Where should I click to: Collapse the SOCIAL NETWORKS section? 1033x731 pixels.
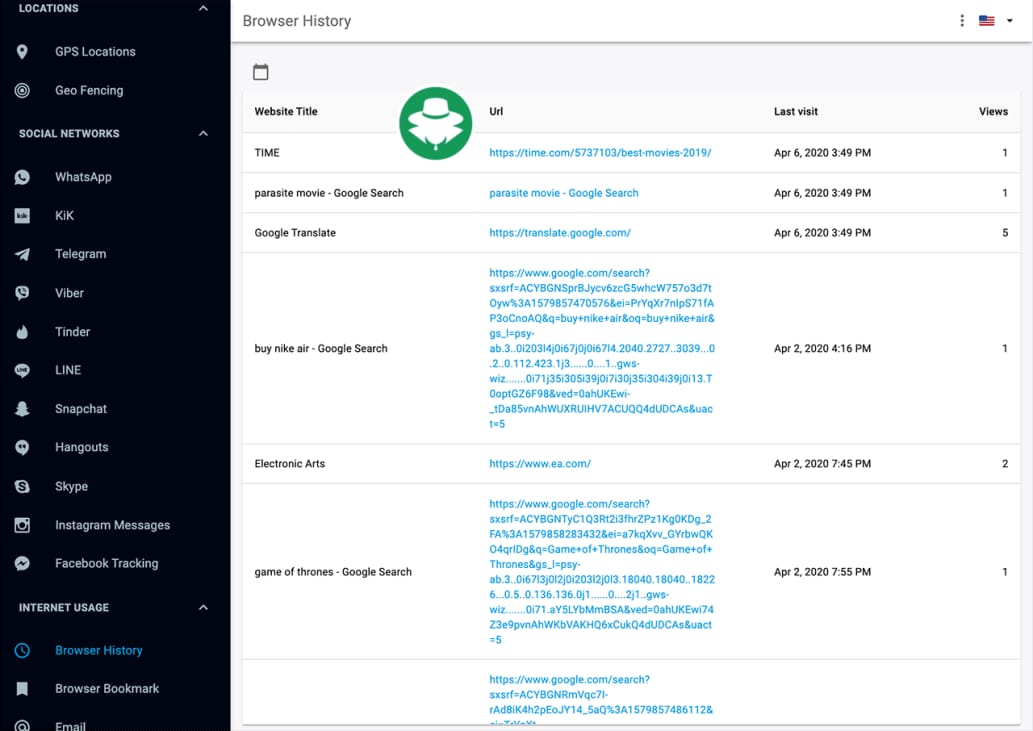[x=202, y=133]
